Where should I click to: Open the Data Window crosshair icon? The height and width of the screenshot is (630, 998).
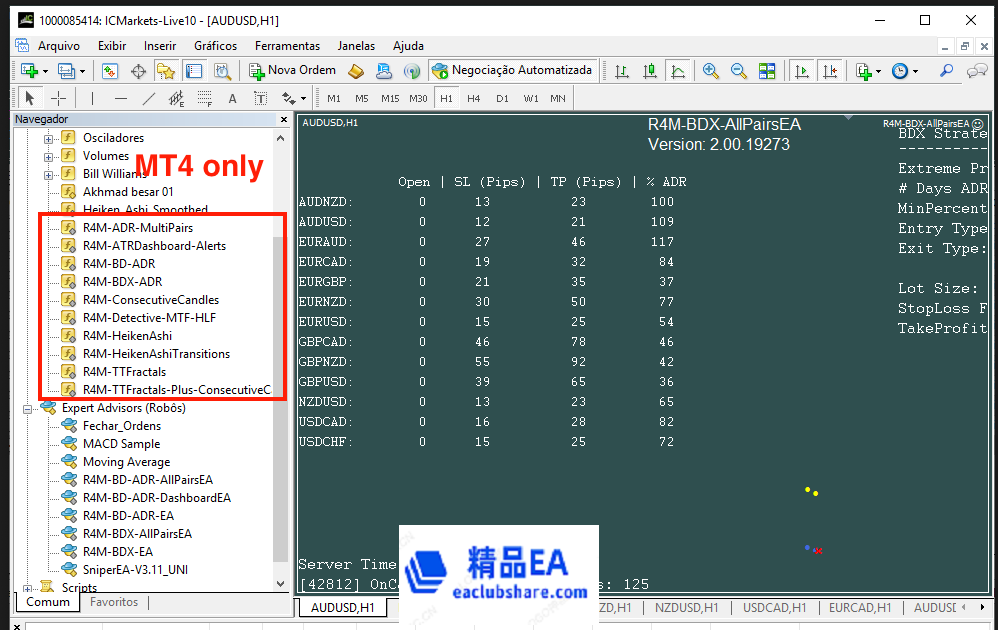point(138,71)
